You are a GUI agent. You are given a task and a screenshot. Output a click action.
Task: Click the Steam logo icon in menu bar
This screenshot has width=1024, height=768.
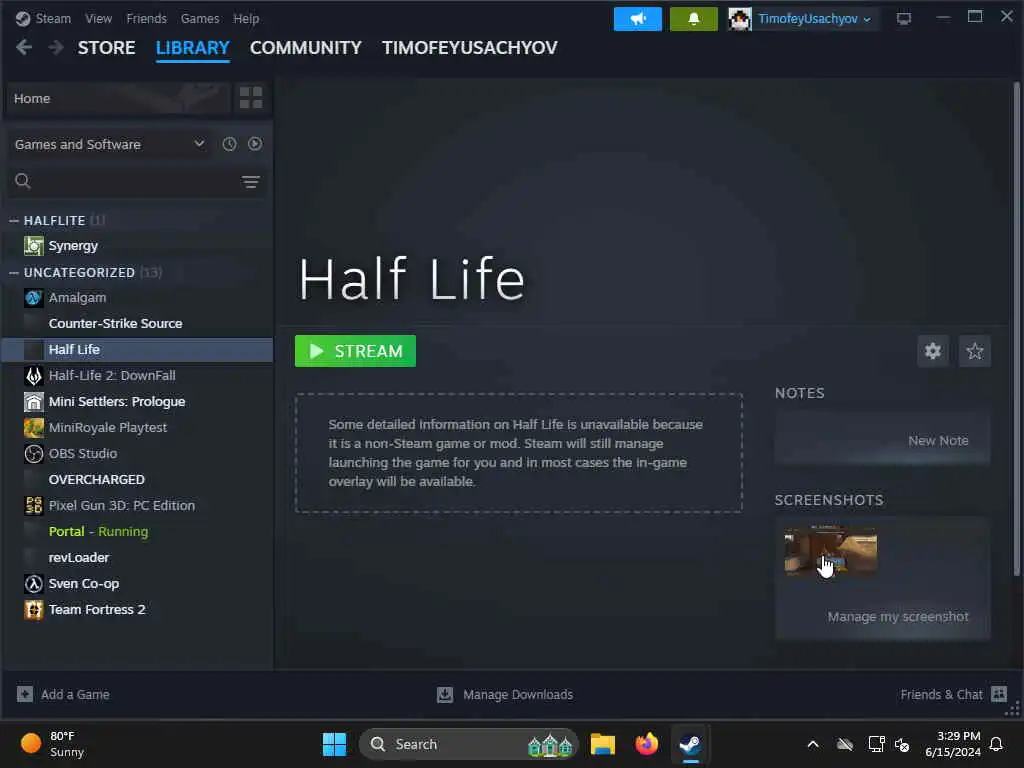(22, 18)
